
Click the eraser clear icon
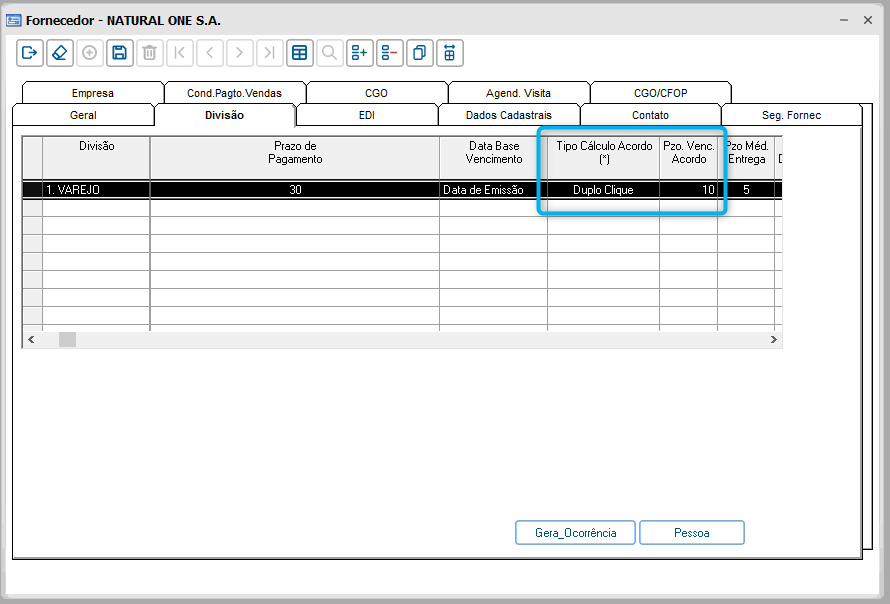point(60,53)
